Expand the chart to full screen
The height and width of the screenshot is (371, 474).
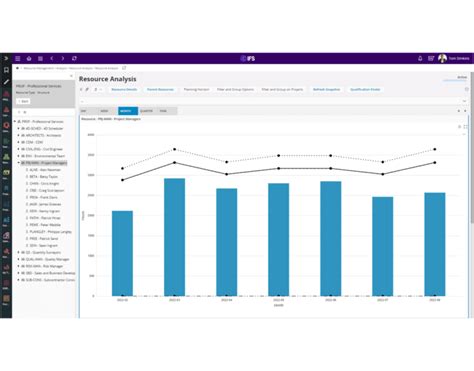(x=466, y=127)
